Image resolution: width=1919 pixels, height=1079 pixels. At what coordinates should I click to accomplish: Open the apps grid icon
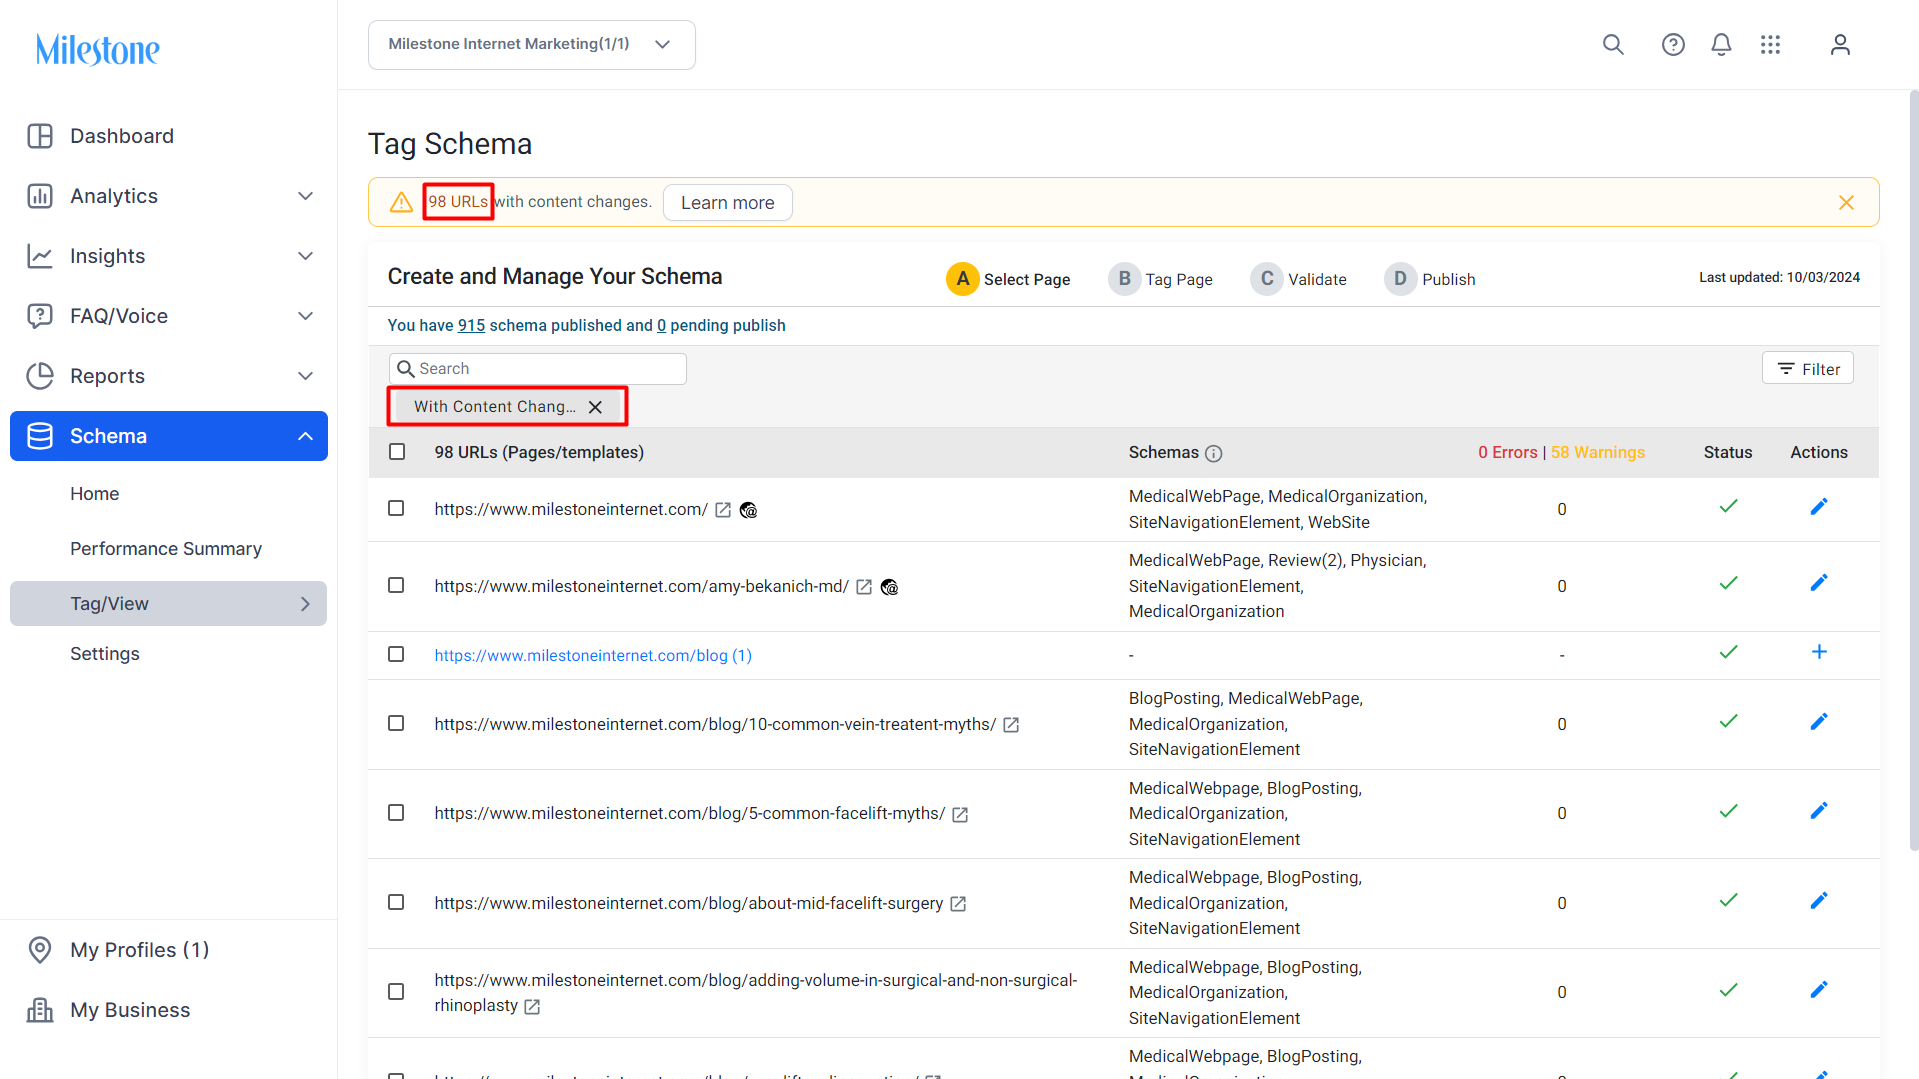[1770, 45]
